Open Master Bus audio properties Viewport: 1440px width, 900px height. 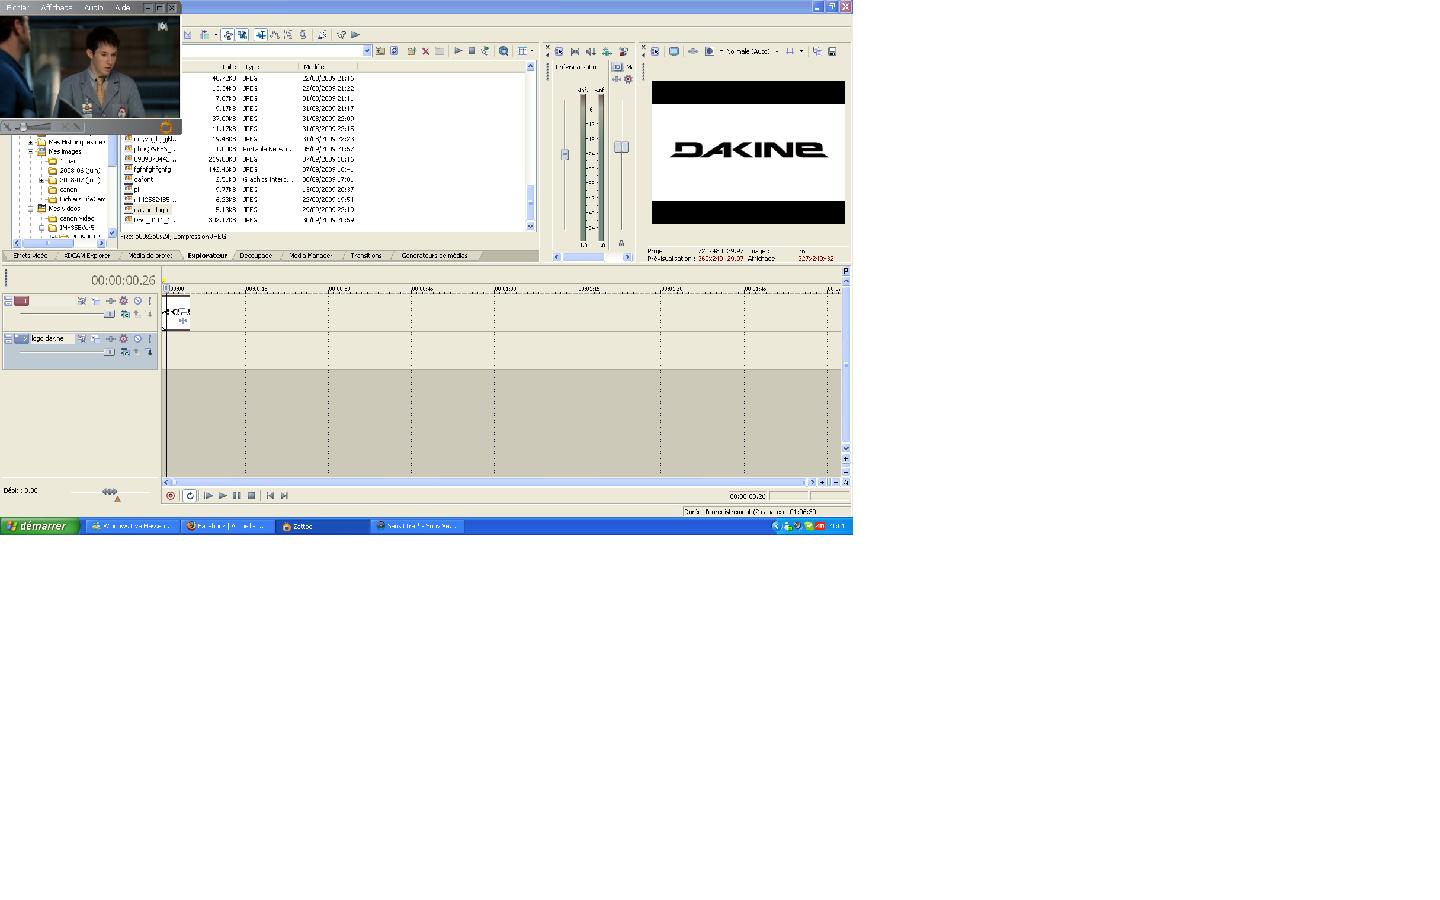coord(559,51)
